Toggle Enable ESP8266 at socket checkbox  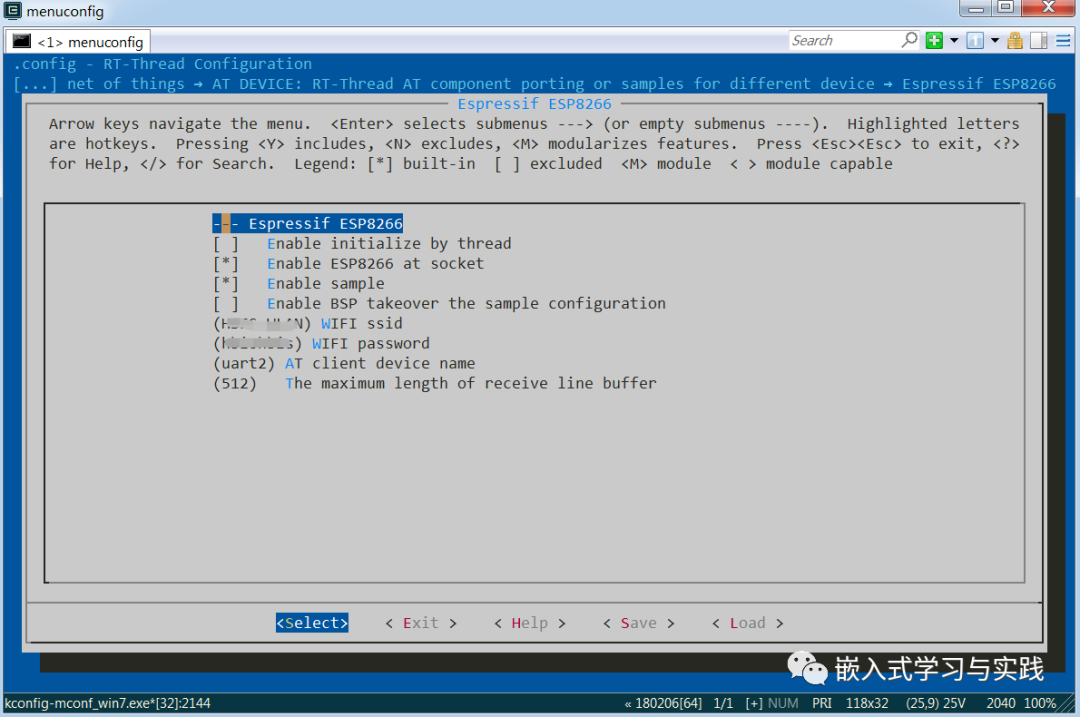pyautogui.click(x=225, y=264)
